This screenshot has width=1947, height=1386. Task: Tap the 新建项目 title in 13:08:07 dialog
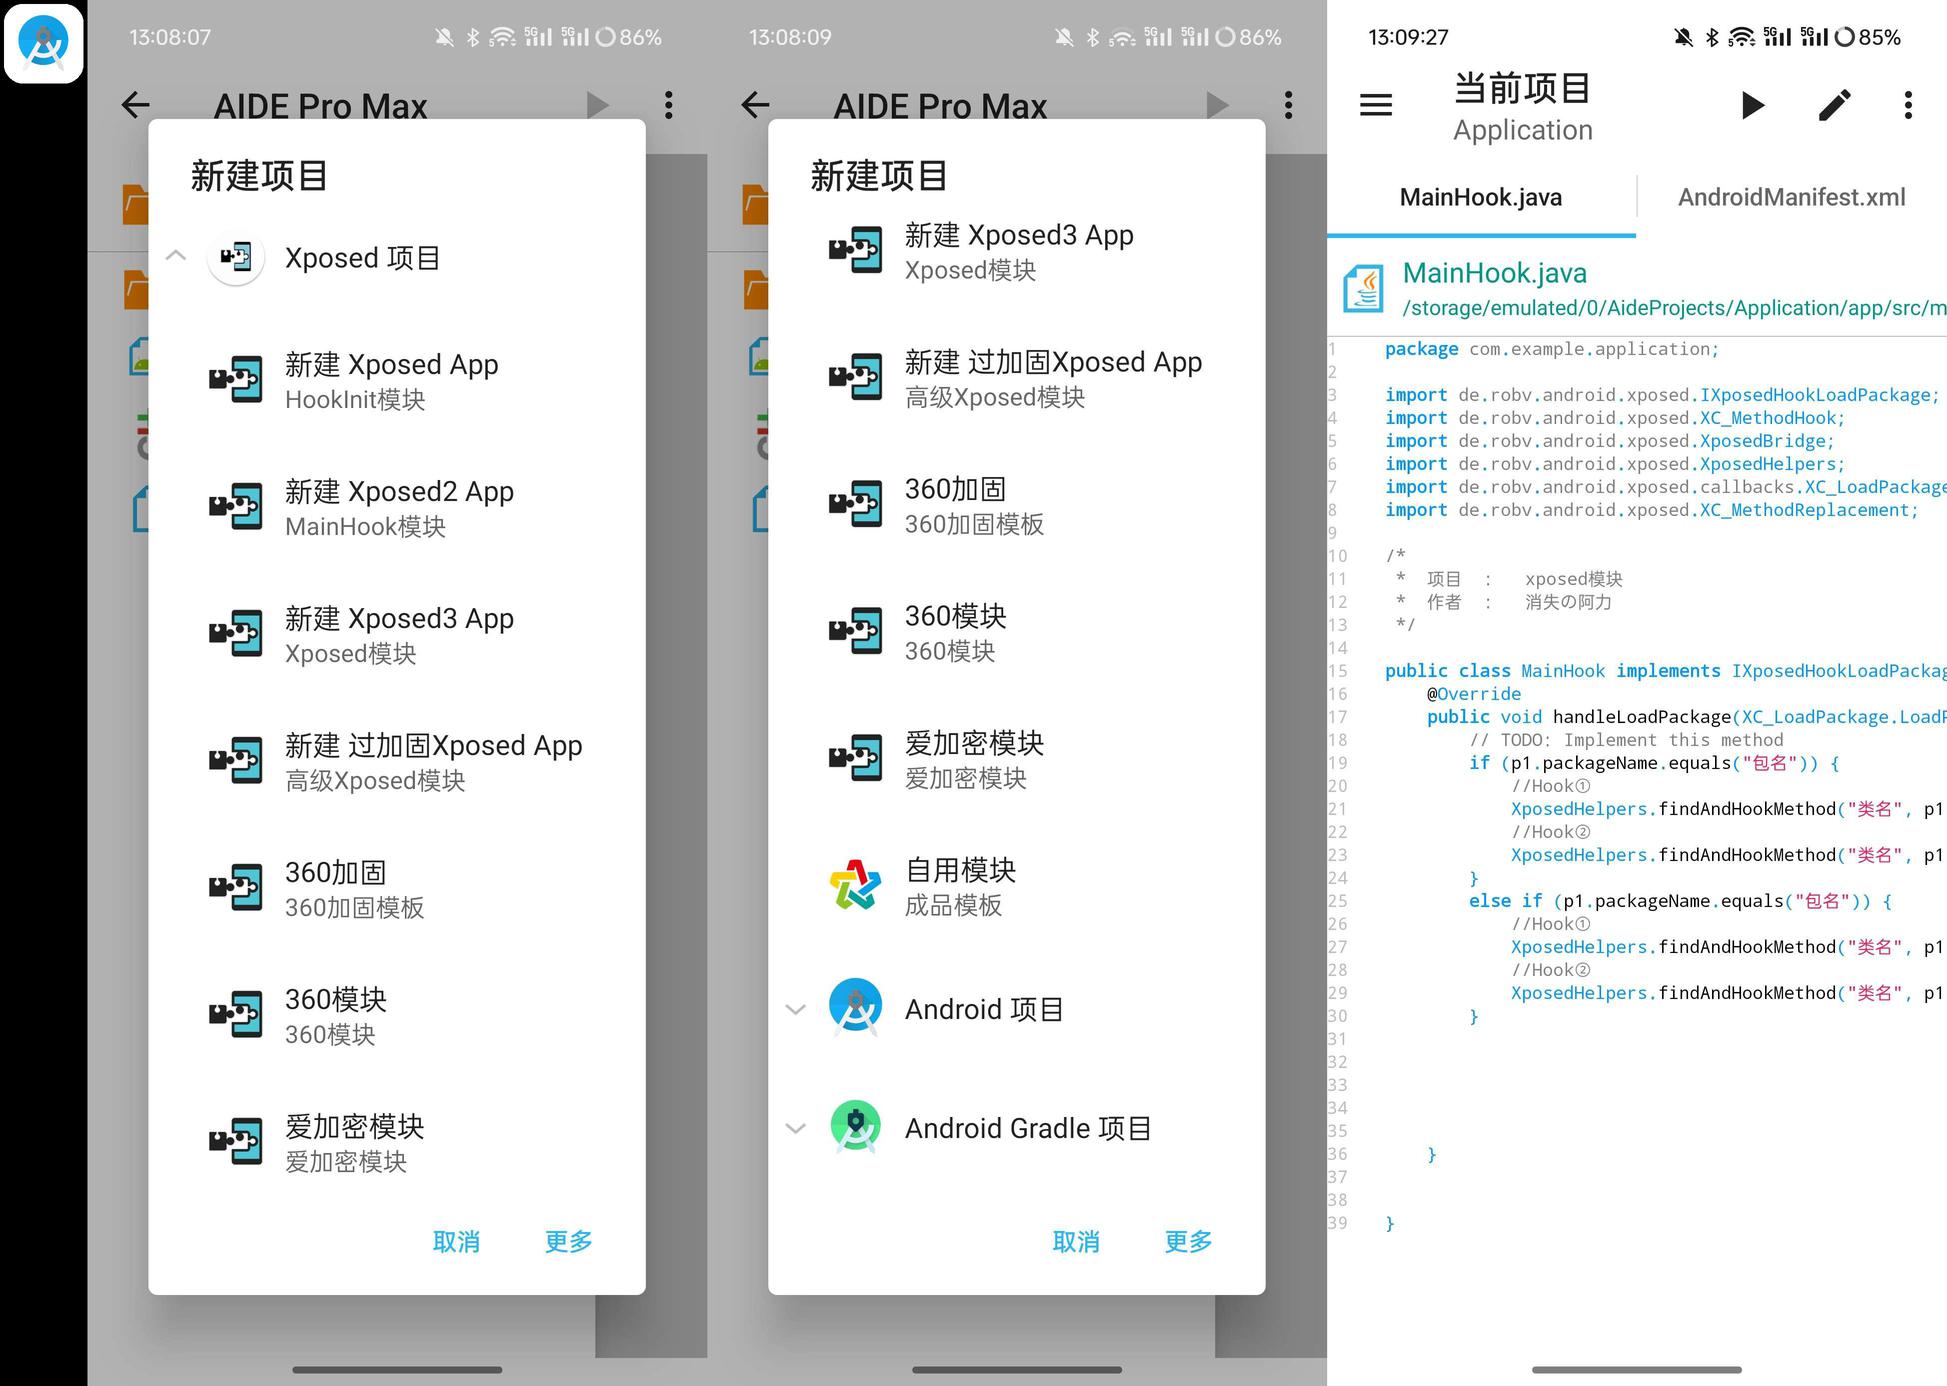click(x=259, y=176)
